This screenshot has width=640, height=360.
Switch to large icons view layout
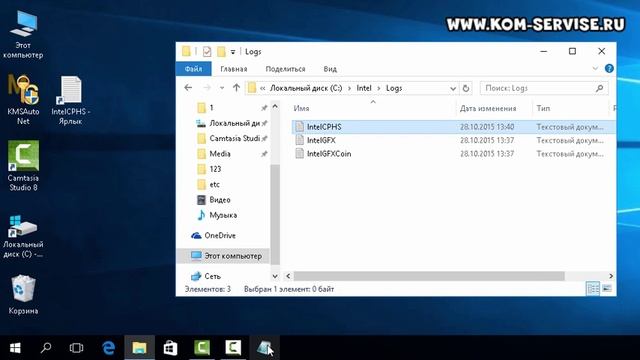[607, 289]
